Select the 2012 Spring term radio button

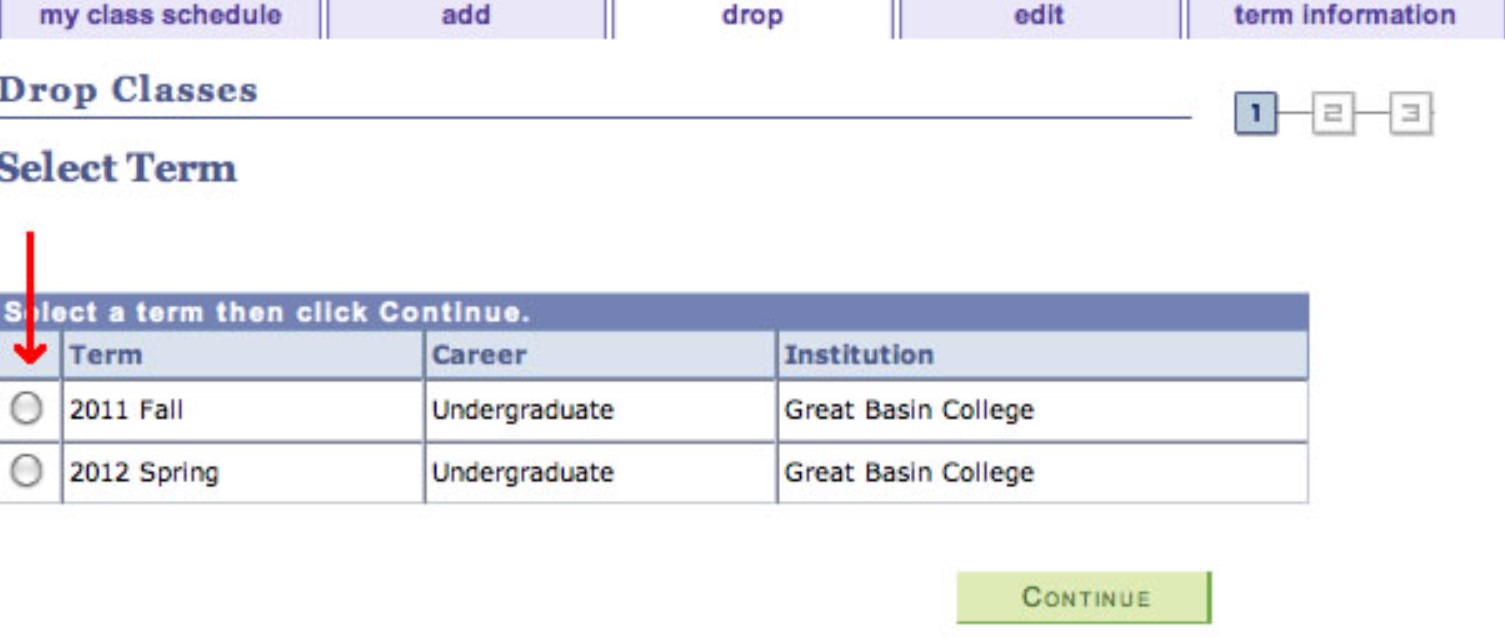[26, 470]
